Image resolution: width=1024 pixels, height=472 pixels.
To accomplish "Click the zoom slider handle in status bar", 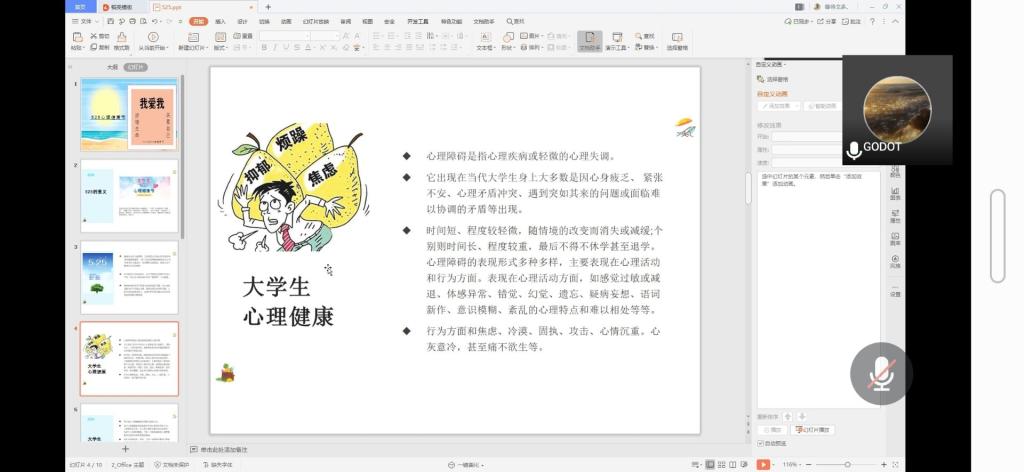I will (x=847, y=464).
